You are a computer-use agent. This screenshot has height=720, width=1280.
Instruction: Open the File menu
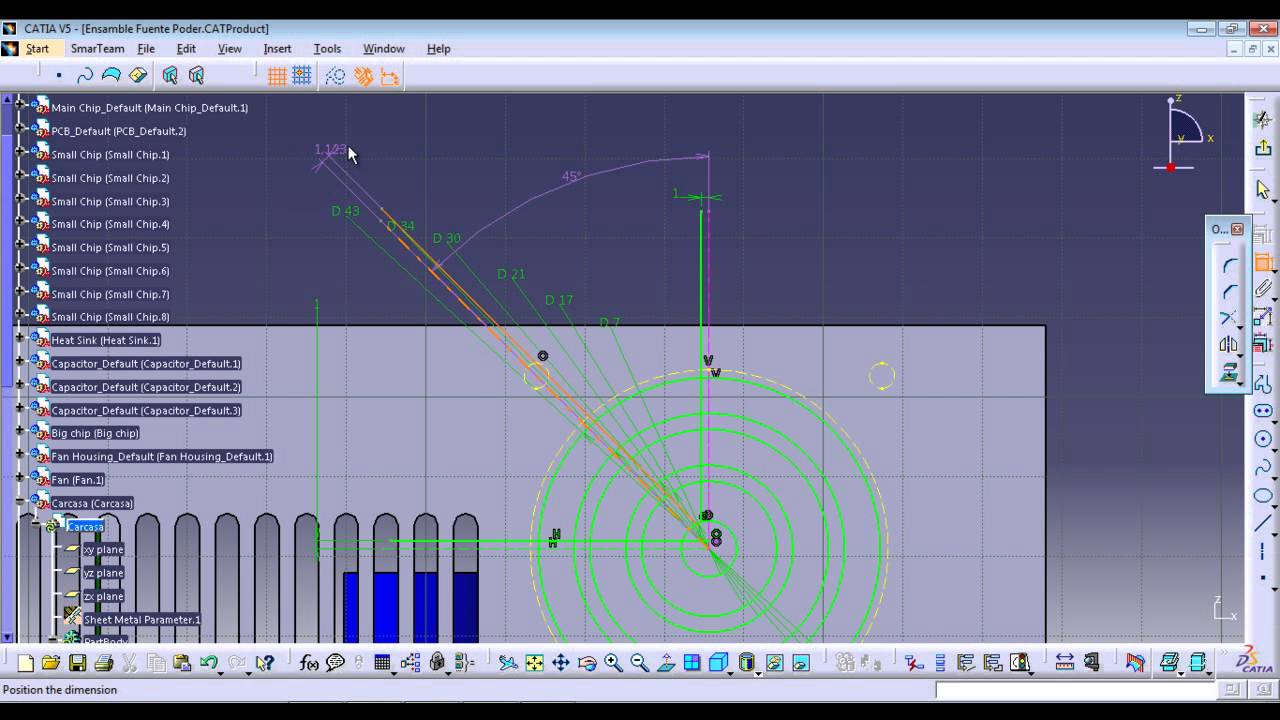pos(146,48)
